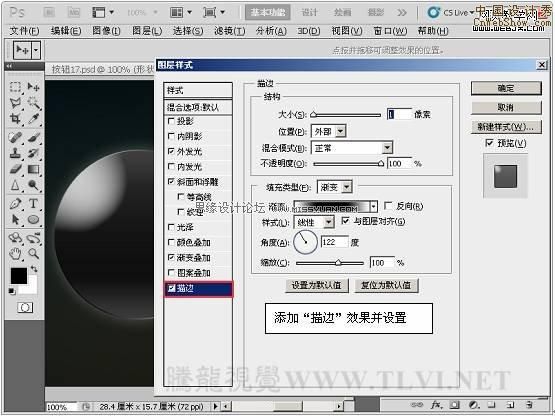Select the Move tool in the toolbox

(x=34, y=87)
